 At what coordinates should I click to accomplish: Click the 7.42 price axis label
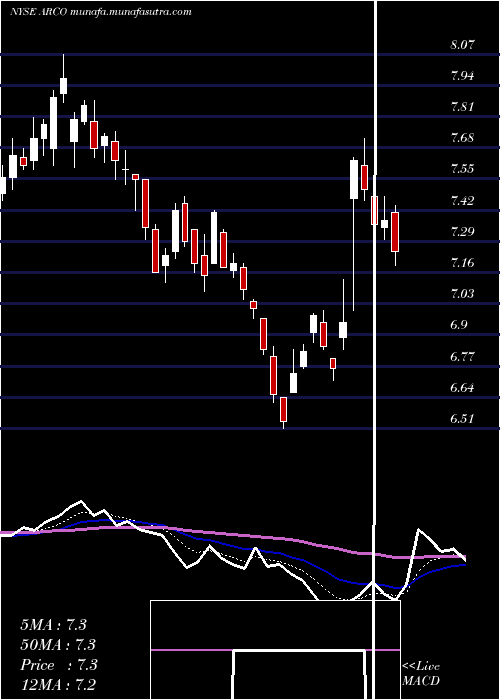(x=462, y=200)
